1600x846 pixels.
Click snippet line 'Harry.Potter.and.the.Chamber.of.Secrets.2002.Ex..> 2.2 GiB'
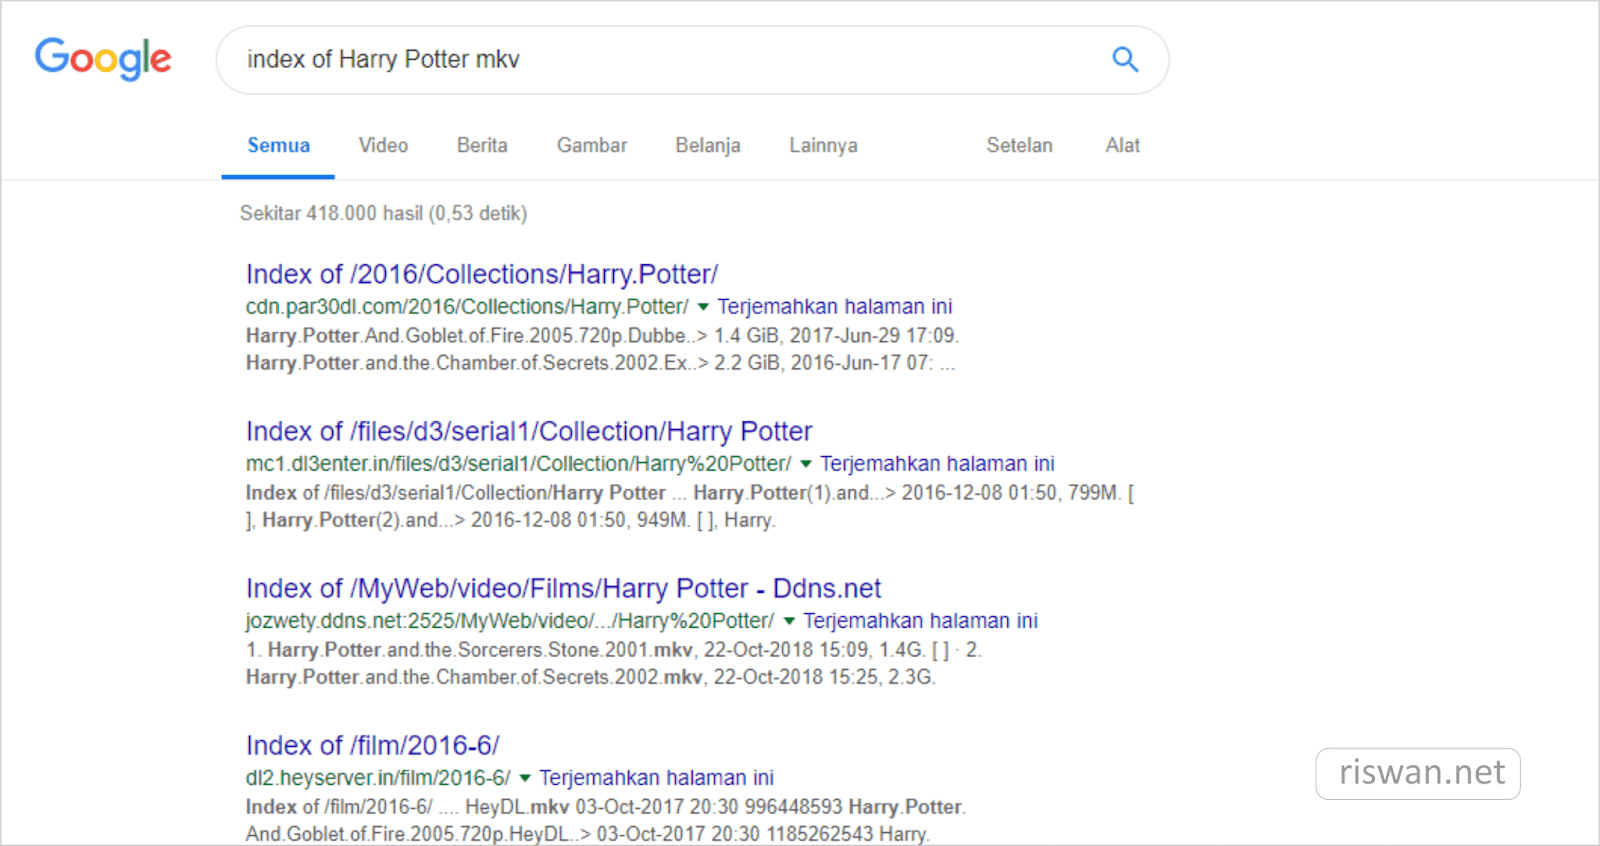[x=600, y=363]
